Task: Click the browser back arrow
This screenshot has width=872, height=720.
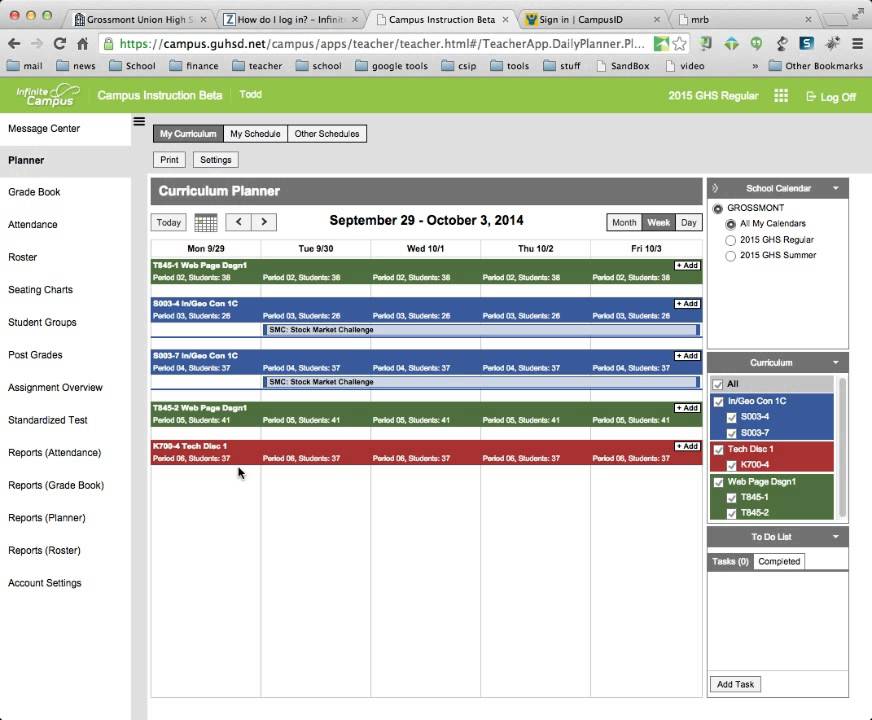Action: click(x=14, y=43)
